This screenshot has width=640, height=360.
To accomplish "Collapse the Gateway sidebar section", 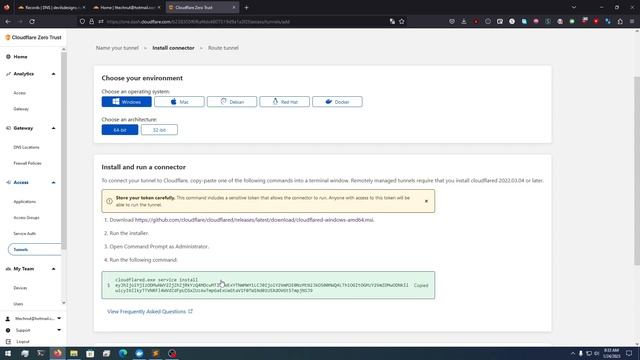I will 53,128.
